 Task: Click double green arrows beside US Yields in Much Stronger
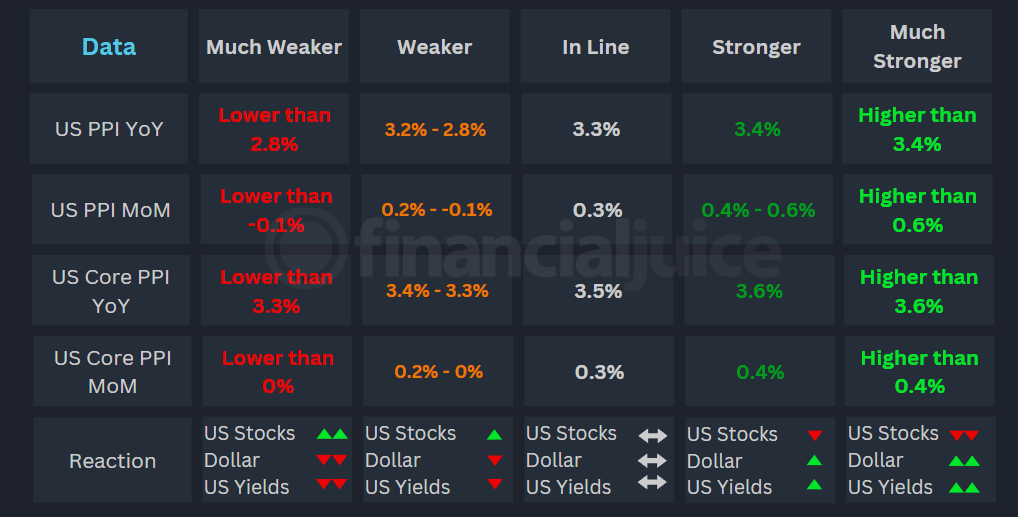[x=964, y=488]
